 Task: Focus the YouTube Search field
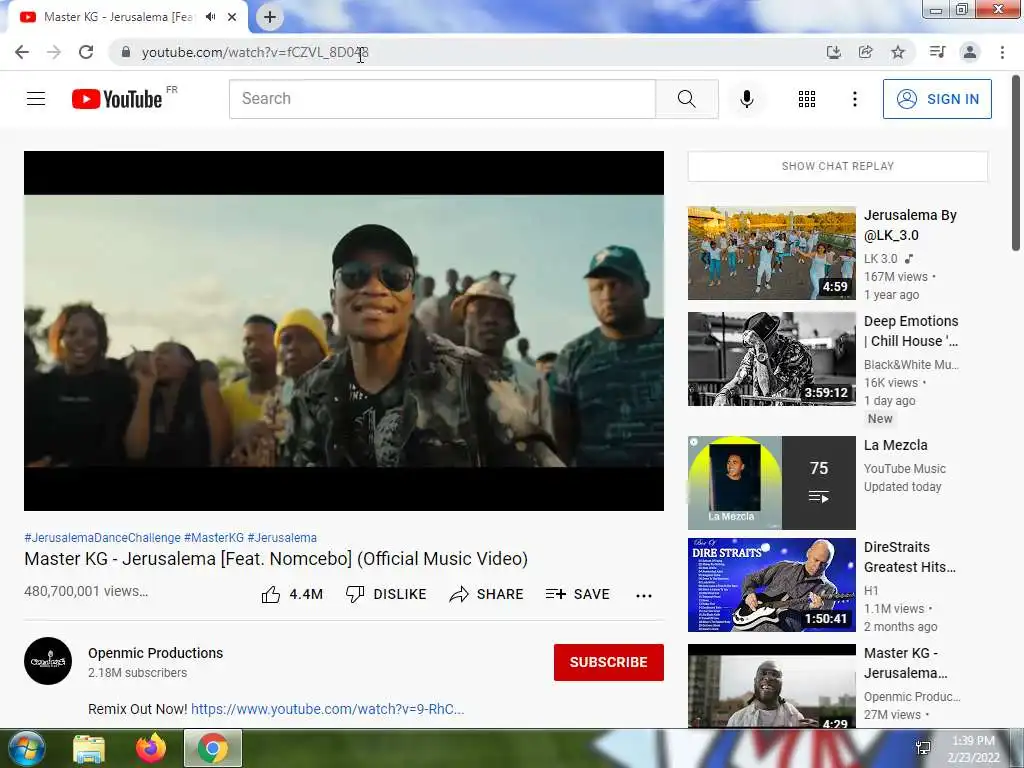click(x=442, y=99)
